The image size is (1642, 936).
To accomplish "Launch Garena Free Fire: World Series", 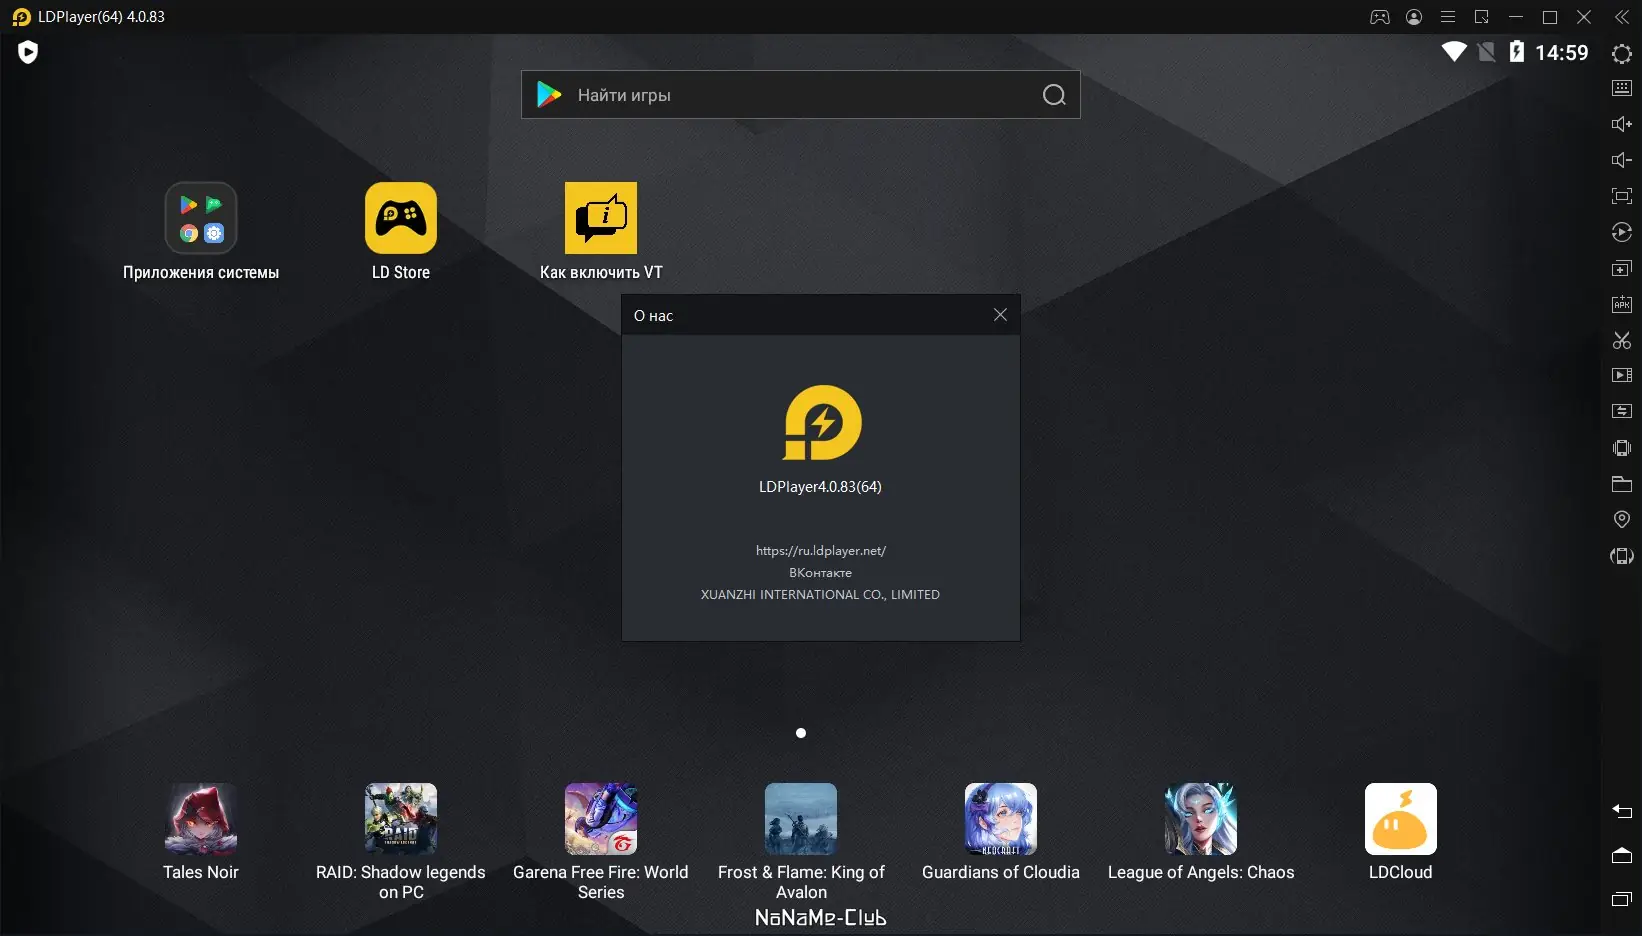I will coord(601,842).
